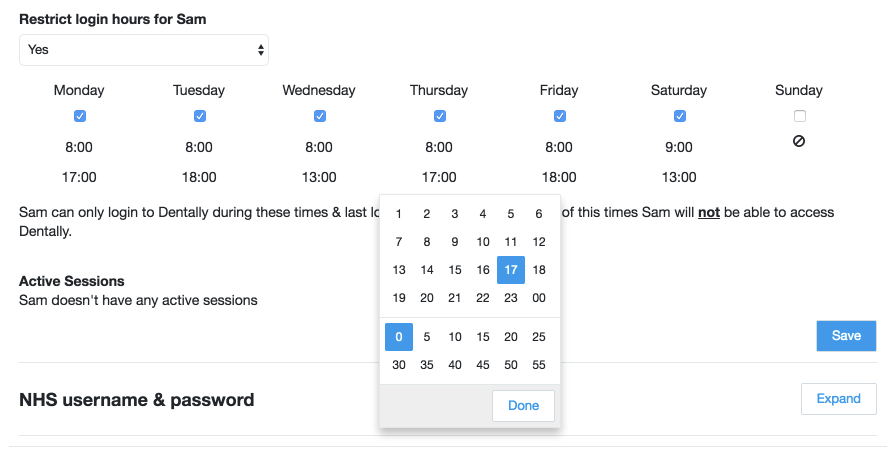This screenshot has height=451, width=895.
Task: Edit Monday's 8:00 start time
Action: coord(79,147)
